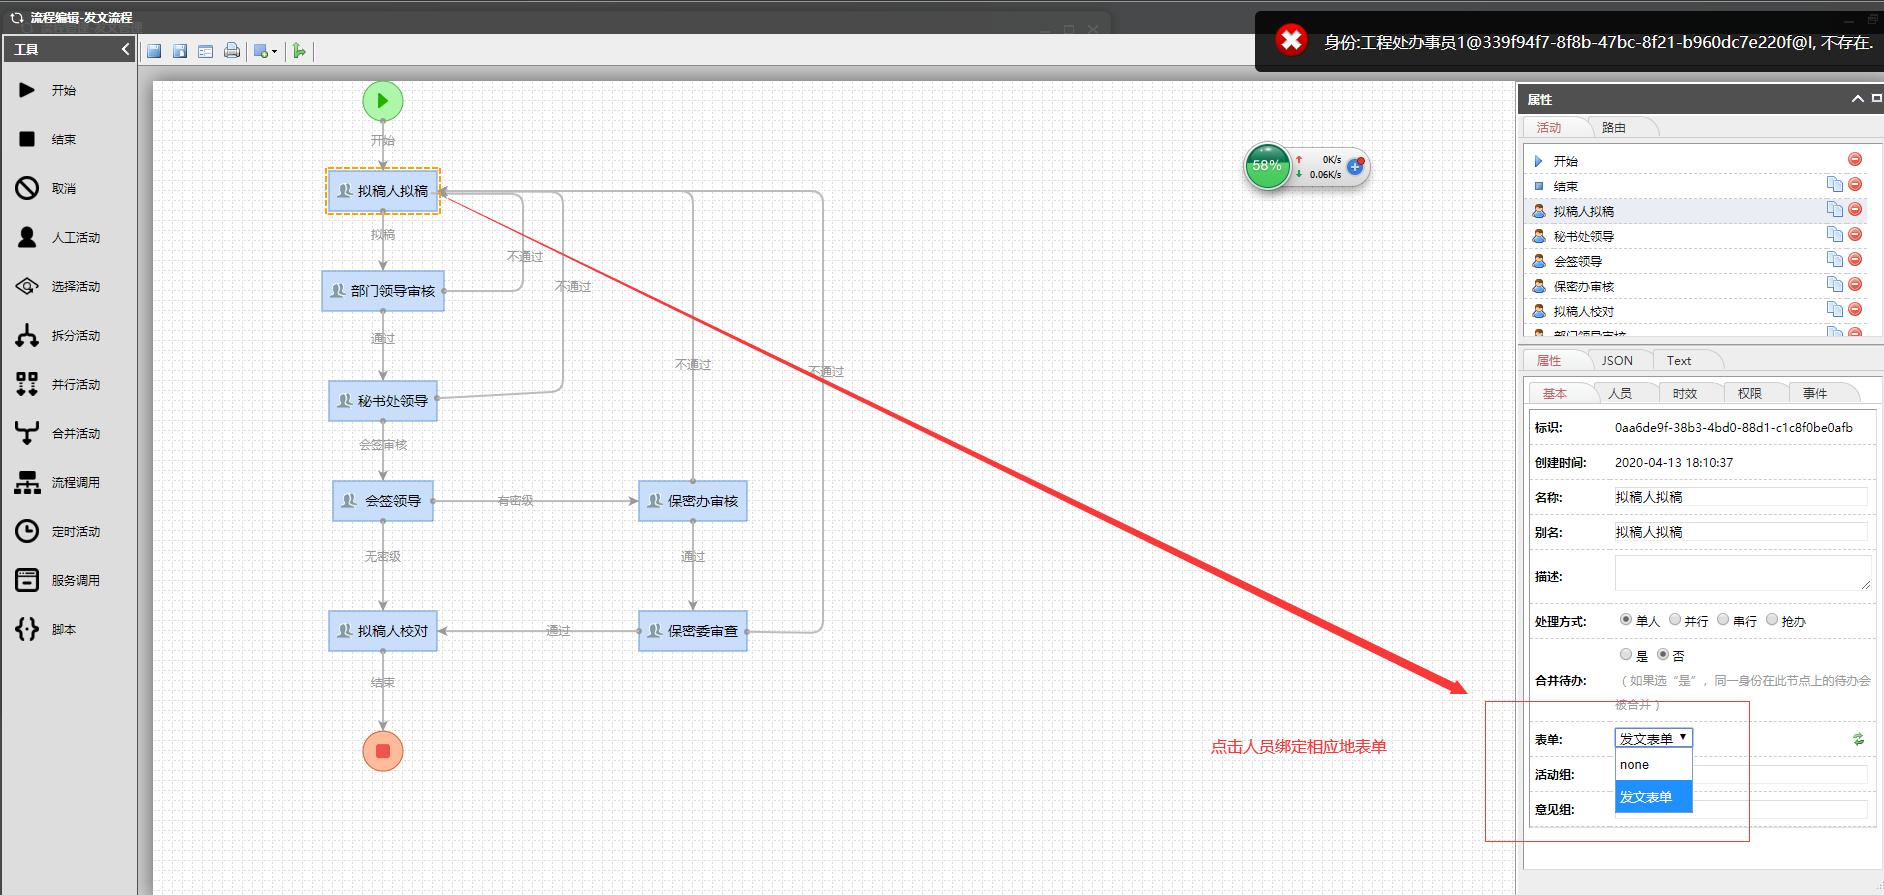Screen dimensions: 1884x895
Task: Copy the 秘书处领导 activity in list
Action: point(1834,234)
